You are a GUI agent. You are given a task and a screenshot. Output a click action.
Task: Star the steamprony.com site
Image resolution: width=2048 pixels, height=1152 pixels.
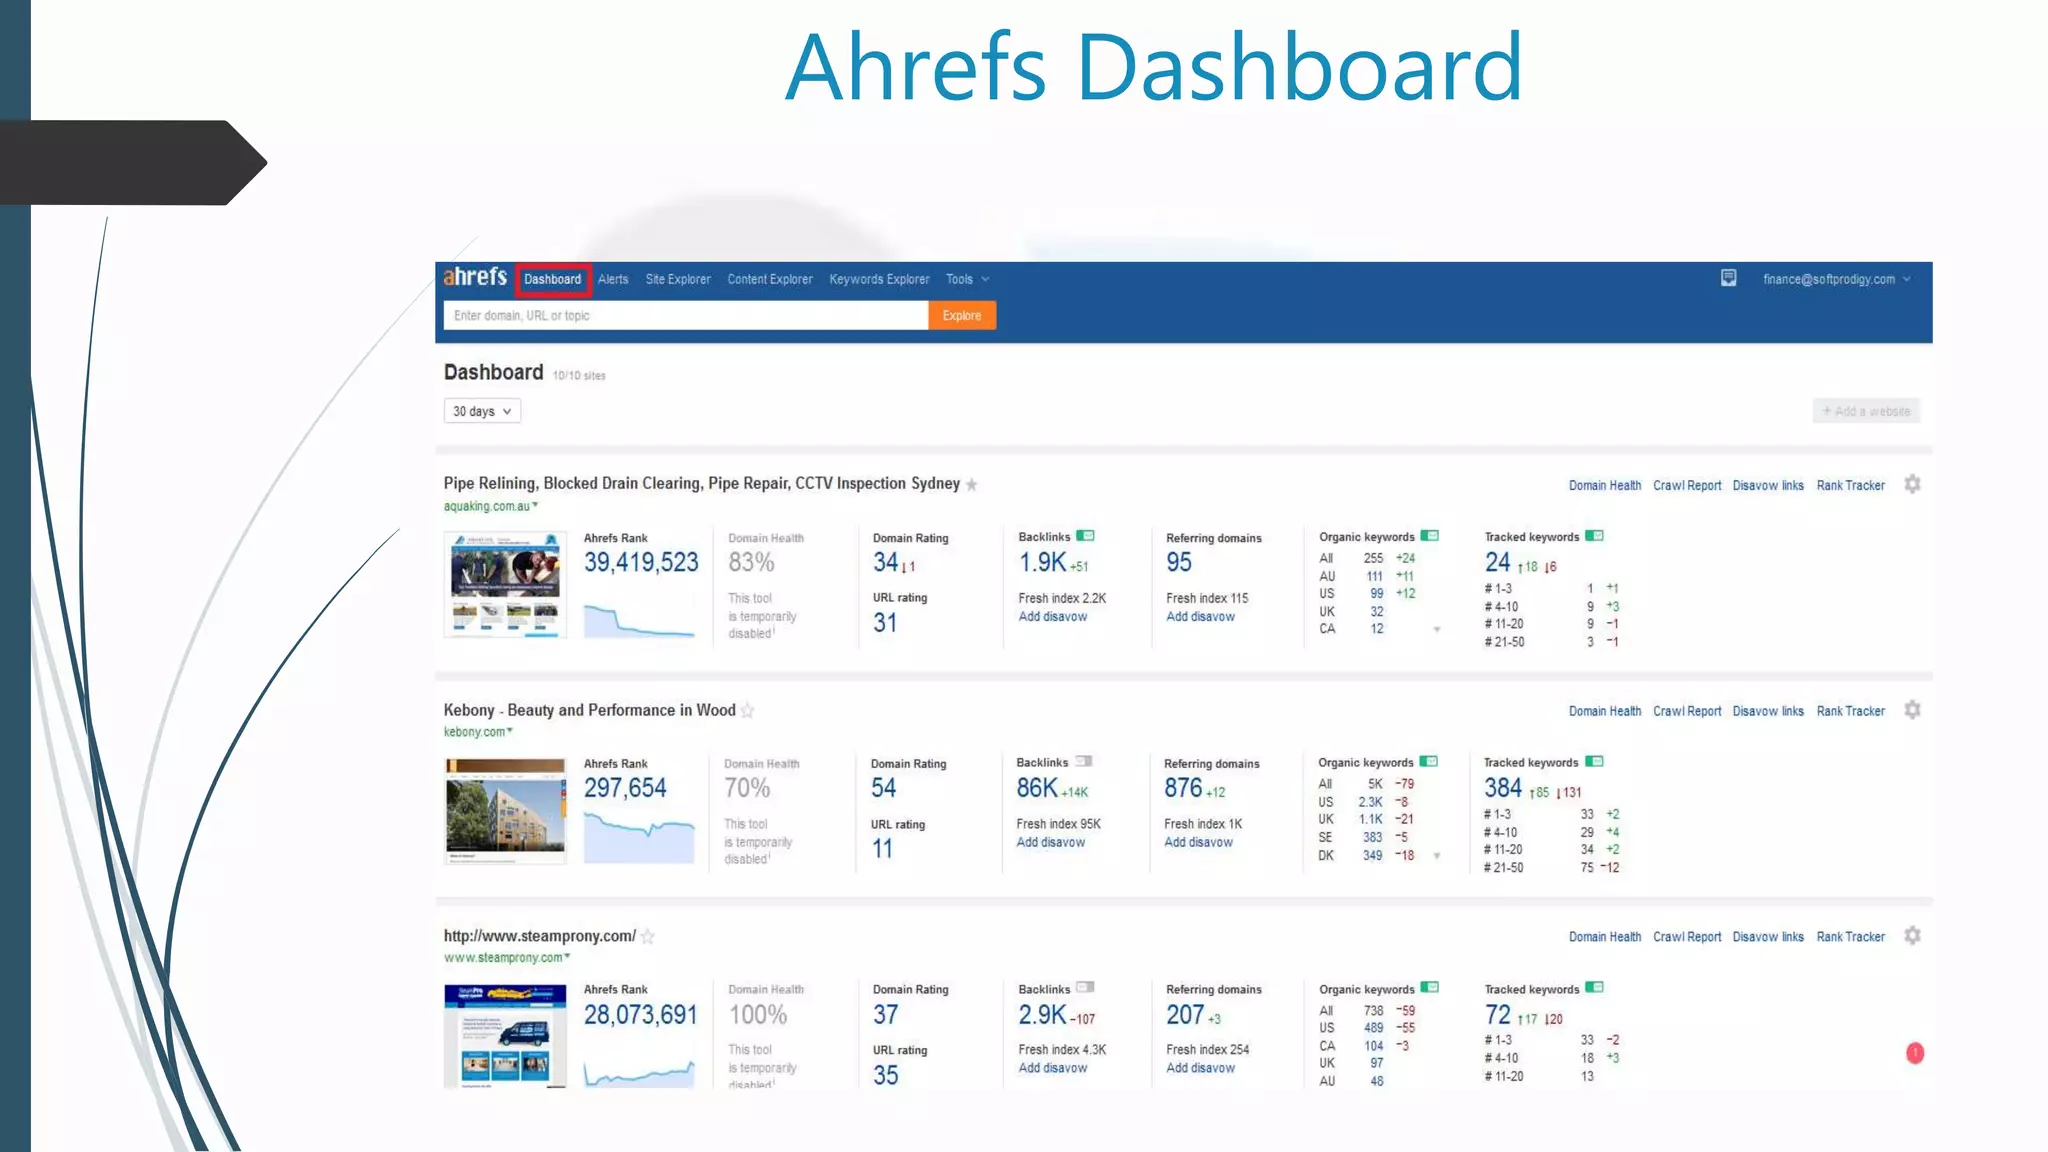[x=647, y=937]
